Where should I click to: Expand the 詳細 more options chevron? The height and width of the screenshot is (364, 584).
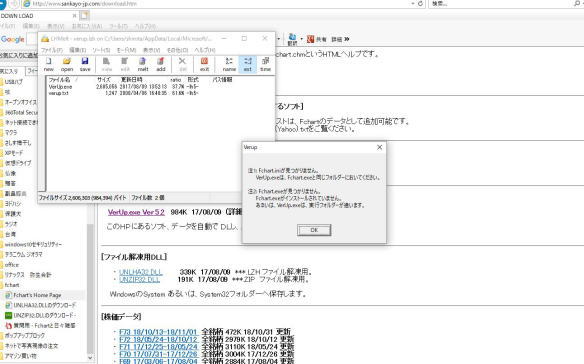coord(347,39)
